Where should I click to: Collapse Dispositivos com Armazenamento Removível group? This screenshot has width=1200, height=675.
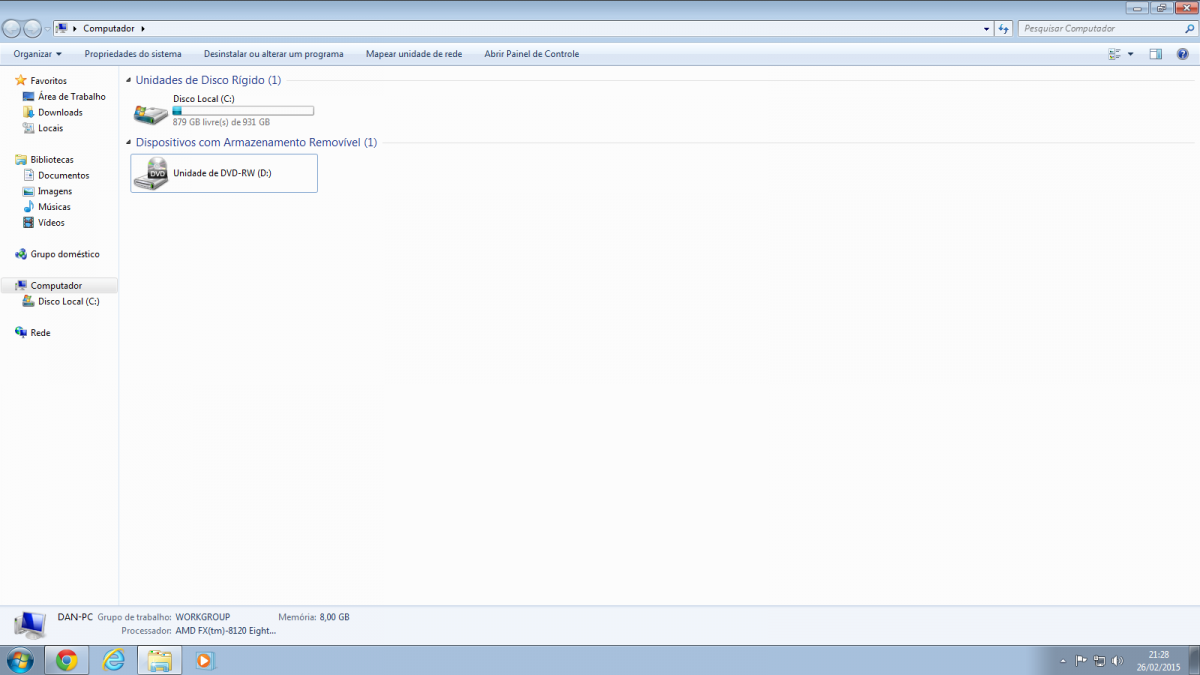128,143
